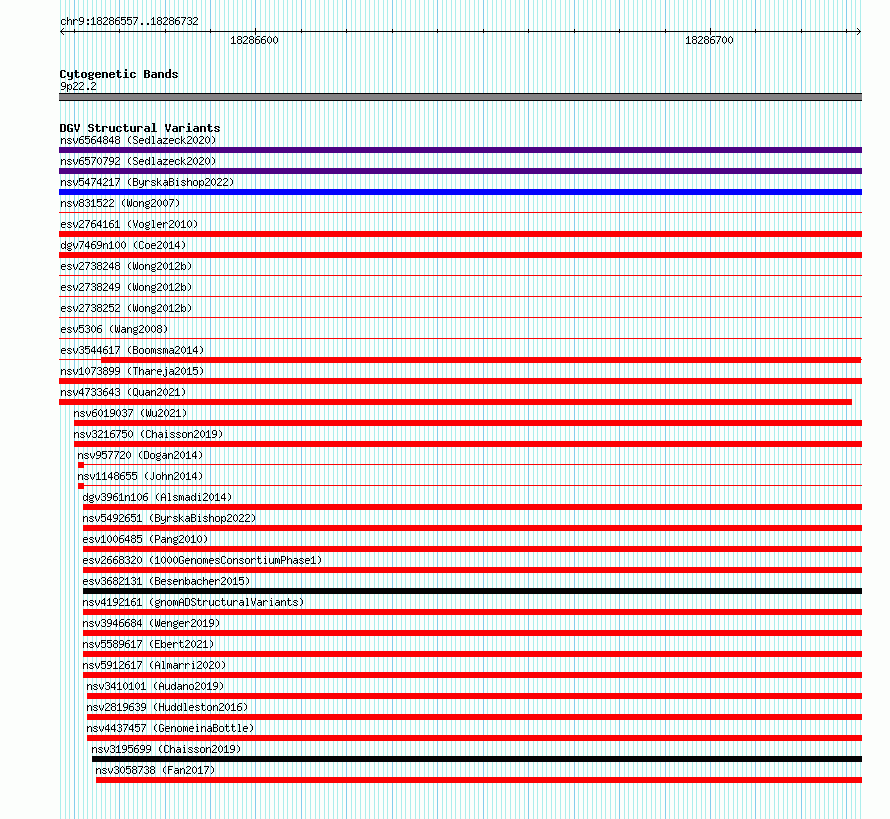The width and height of the screenshot is (890, 819).
Task: Open esv5306 (Wang2008) variant
Action: point(114,329)
